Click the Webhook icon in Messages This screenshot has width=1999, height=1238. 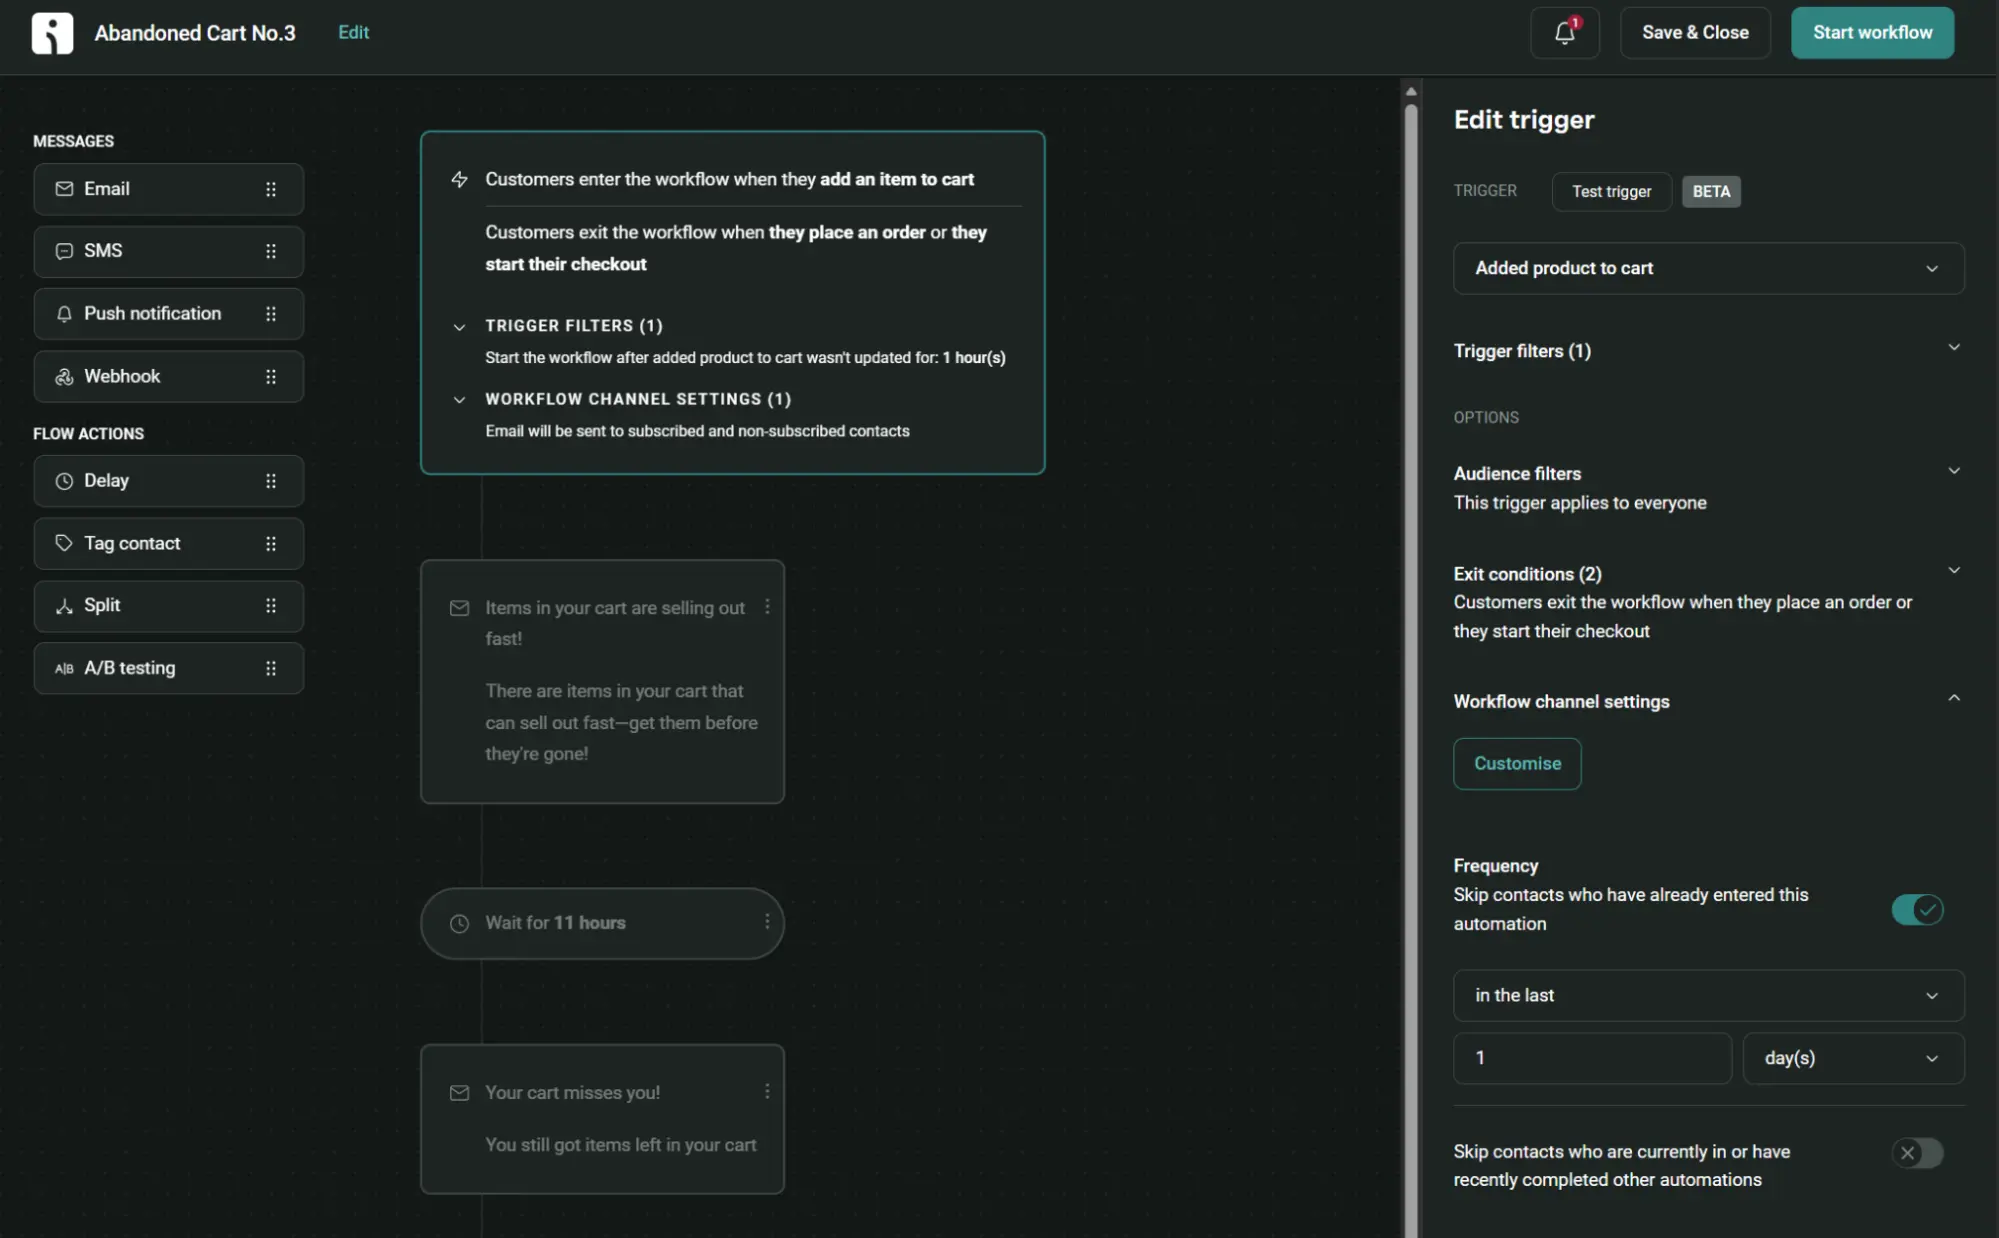pos(64,377)
